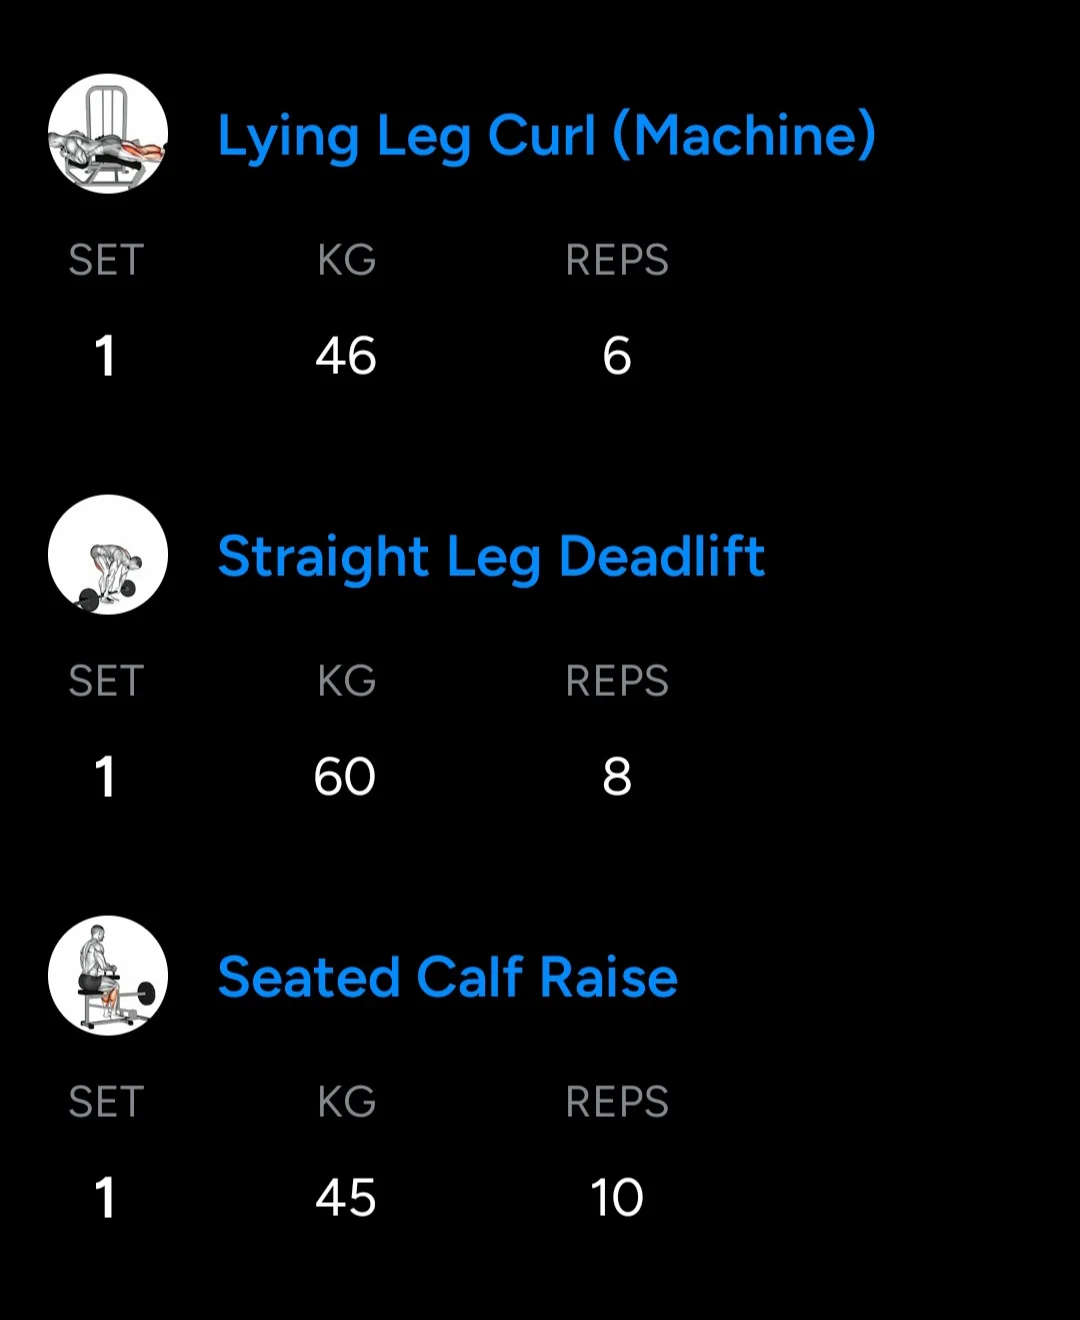Select the 60 kg value for Deadlift

coord(345,777)
